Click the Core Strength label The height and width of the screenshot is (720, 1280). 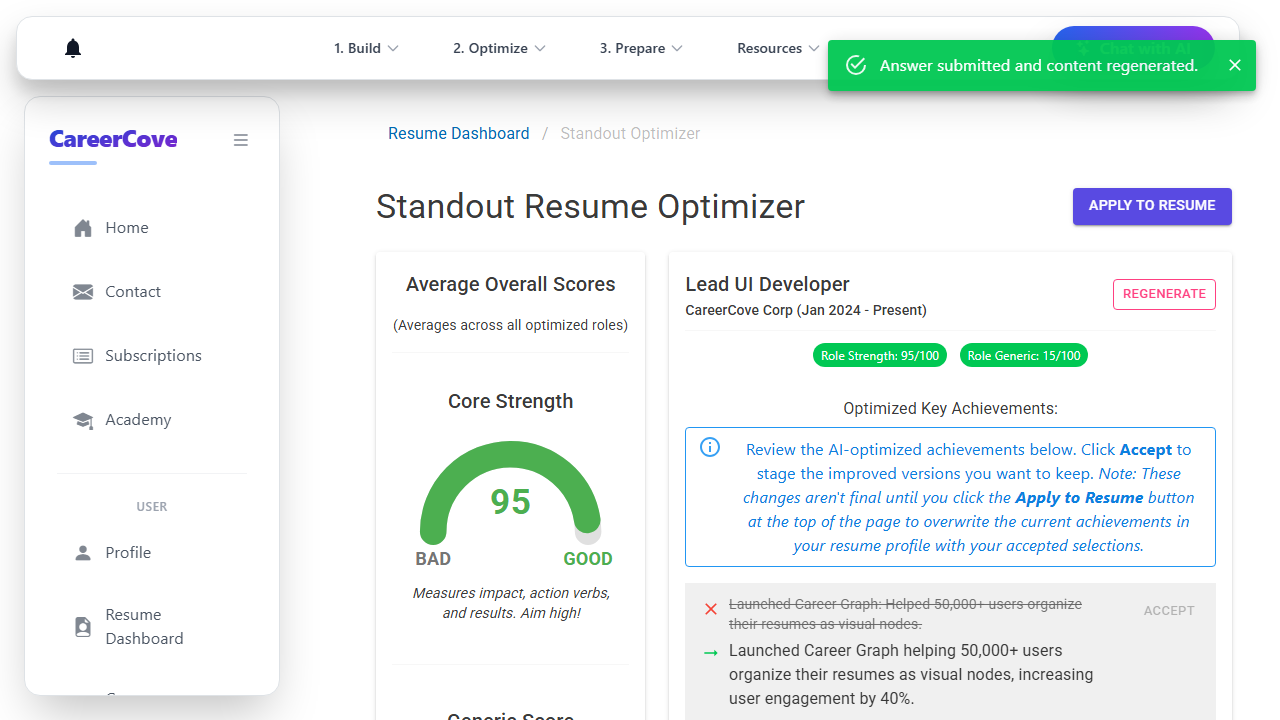[511, 401]
